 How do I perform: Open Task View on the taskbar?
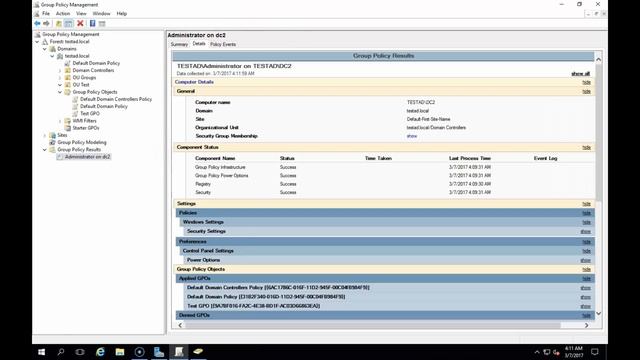80,352
